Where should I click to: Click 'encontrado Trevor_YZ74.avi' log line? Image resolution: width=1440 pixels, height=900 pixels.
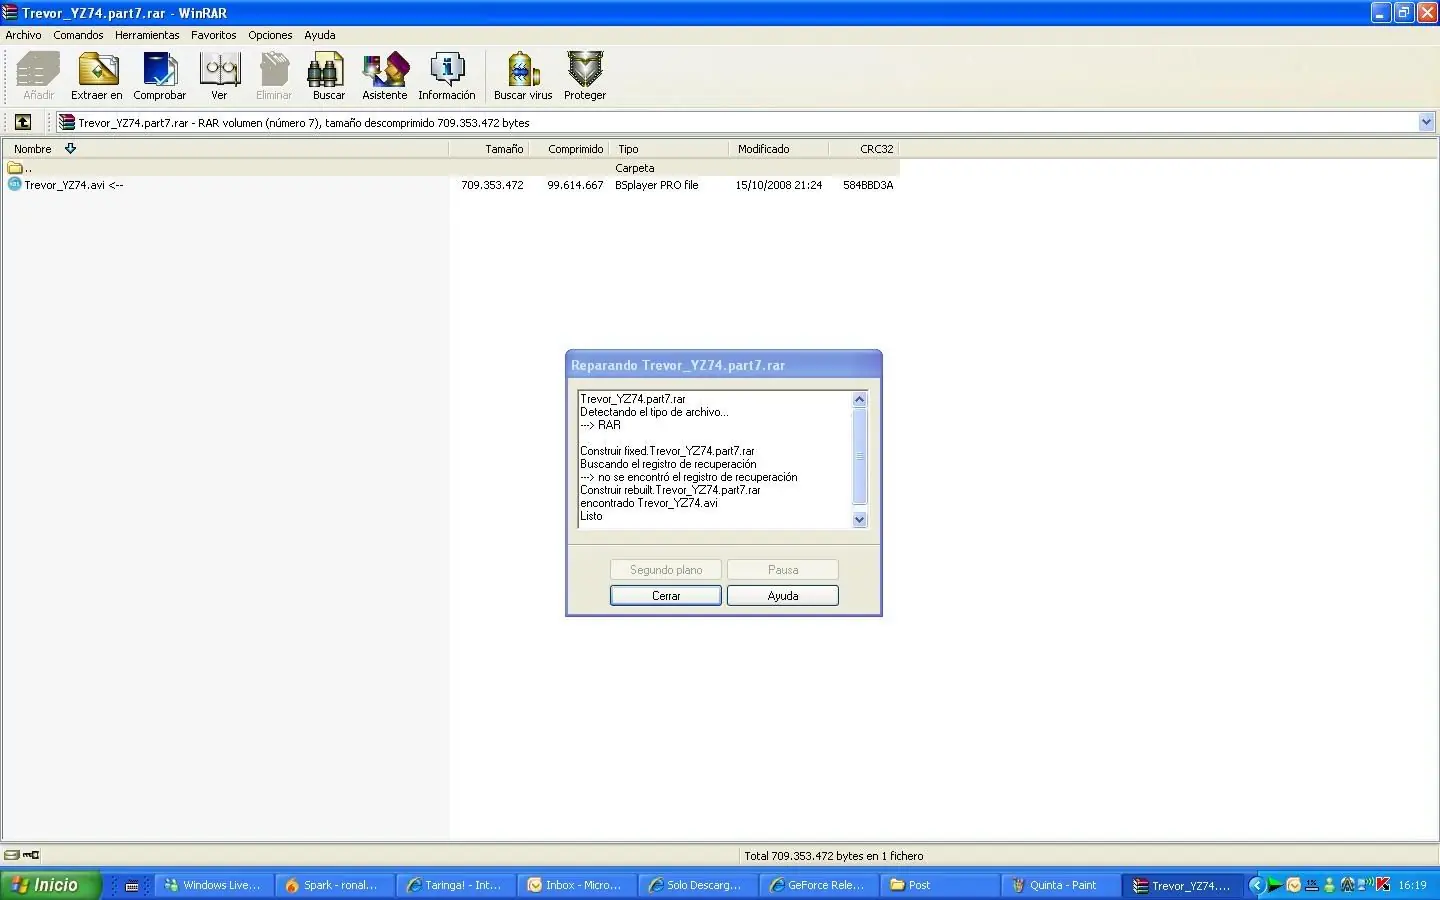(649, 503)
